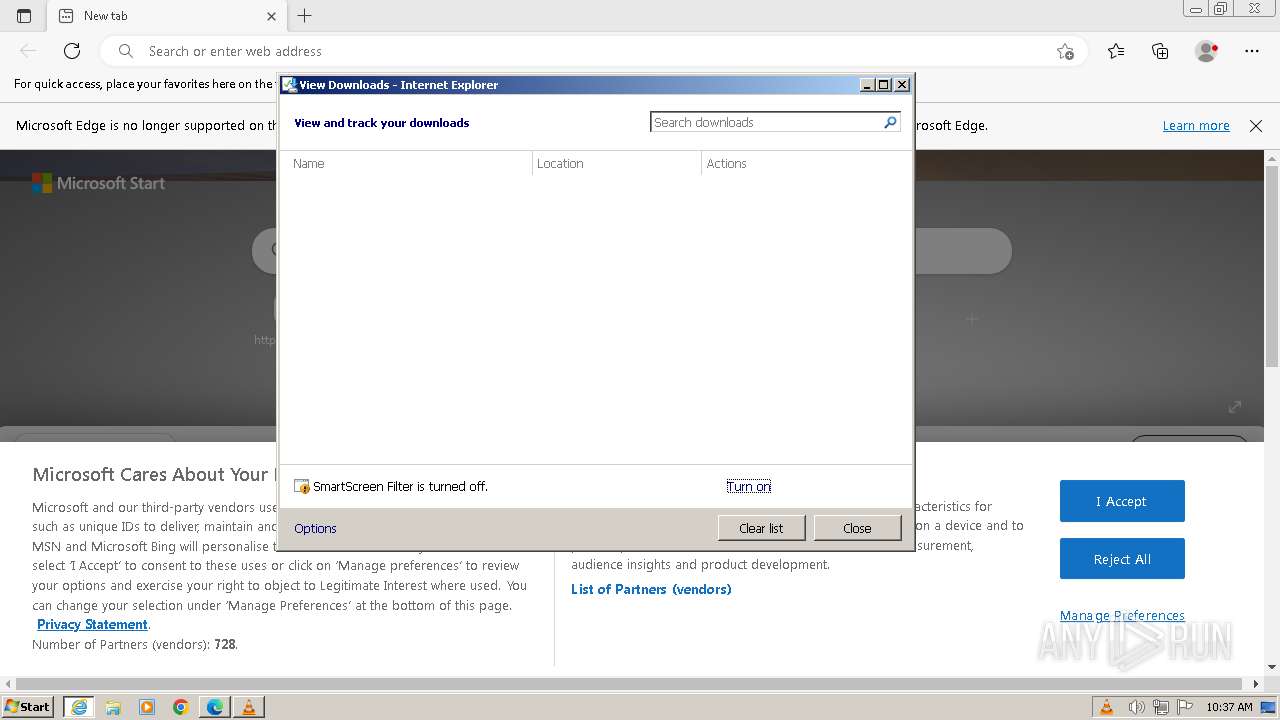
Task: Dismiss the Edge unsupported notification bar
Action: tap(1256, 126)
